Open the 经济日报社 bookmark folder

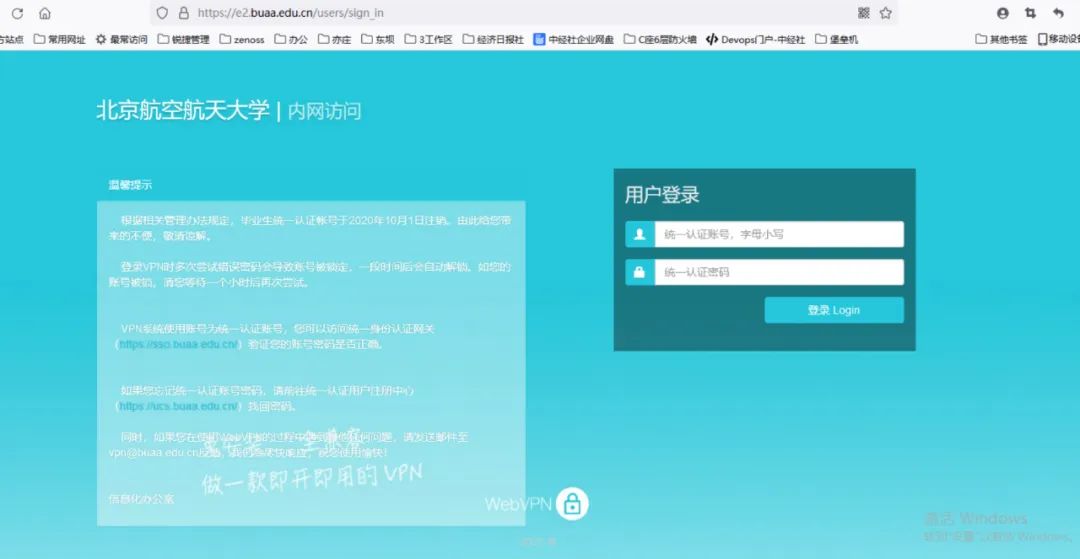click(x=493, y=39)
